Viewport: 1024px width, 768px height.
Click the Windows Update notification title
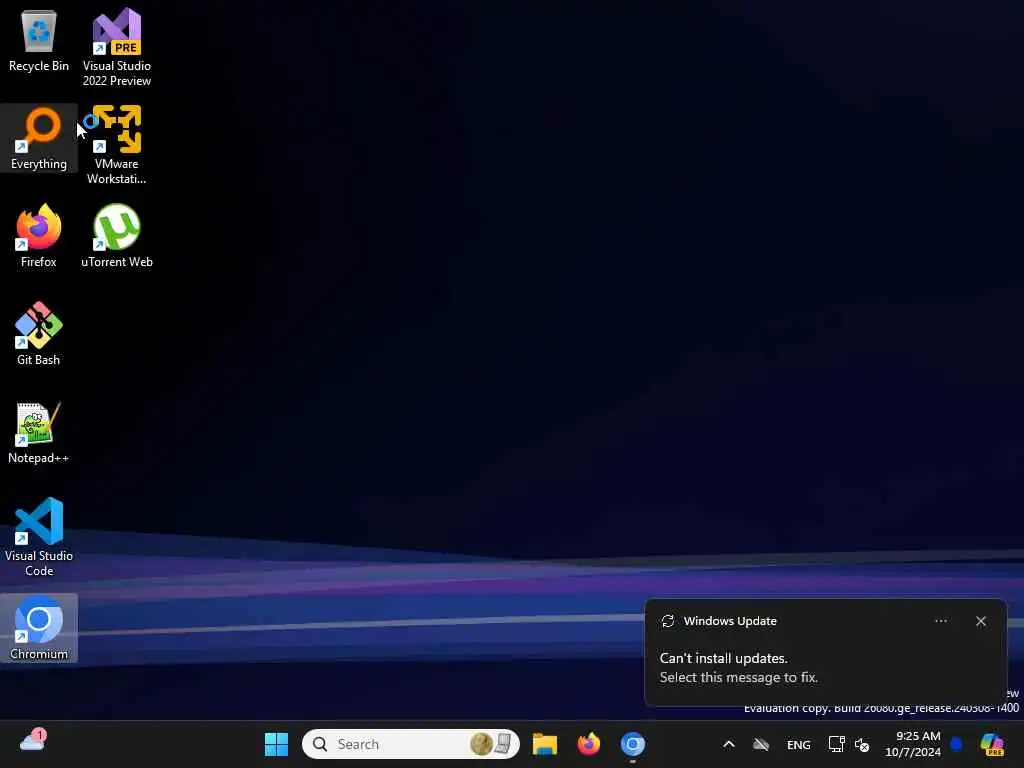(730, 621)
